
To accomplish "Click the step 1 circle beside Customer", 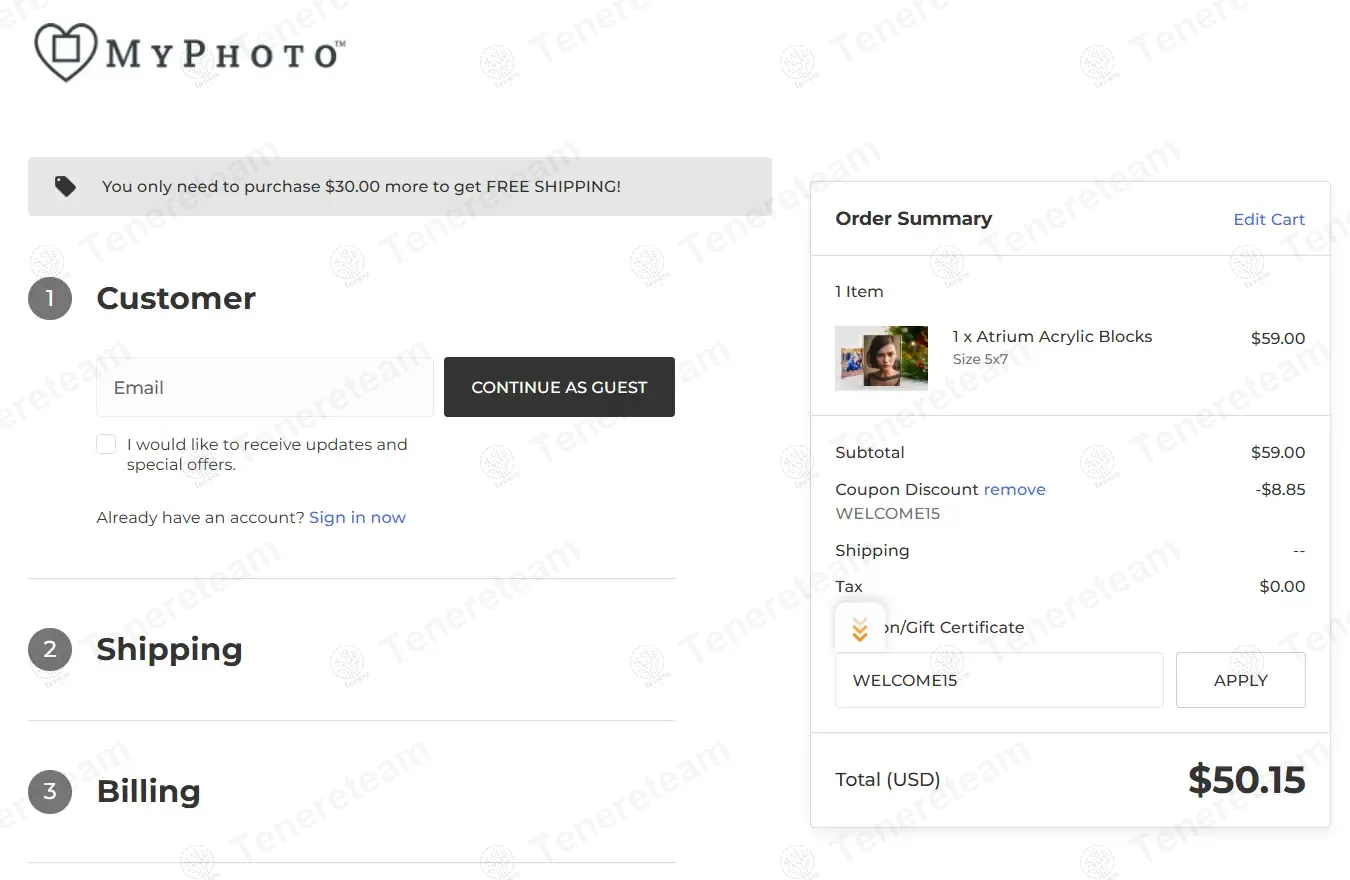I will pos(50,298).
